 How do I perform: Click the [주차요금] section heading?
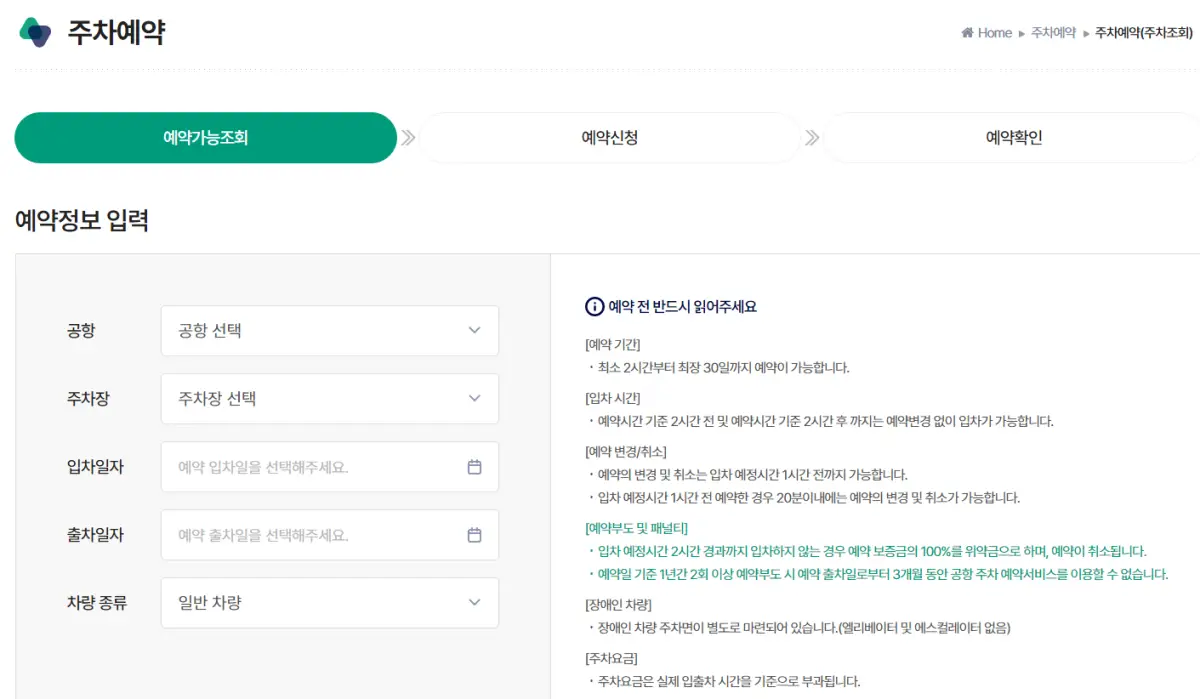(x=611, y=658)
